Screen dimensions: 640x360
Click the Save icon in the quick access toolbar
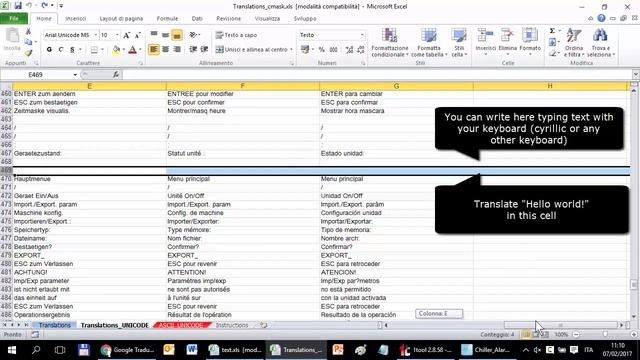pyautogui.click(x=18, y=6)
